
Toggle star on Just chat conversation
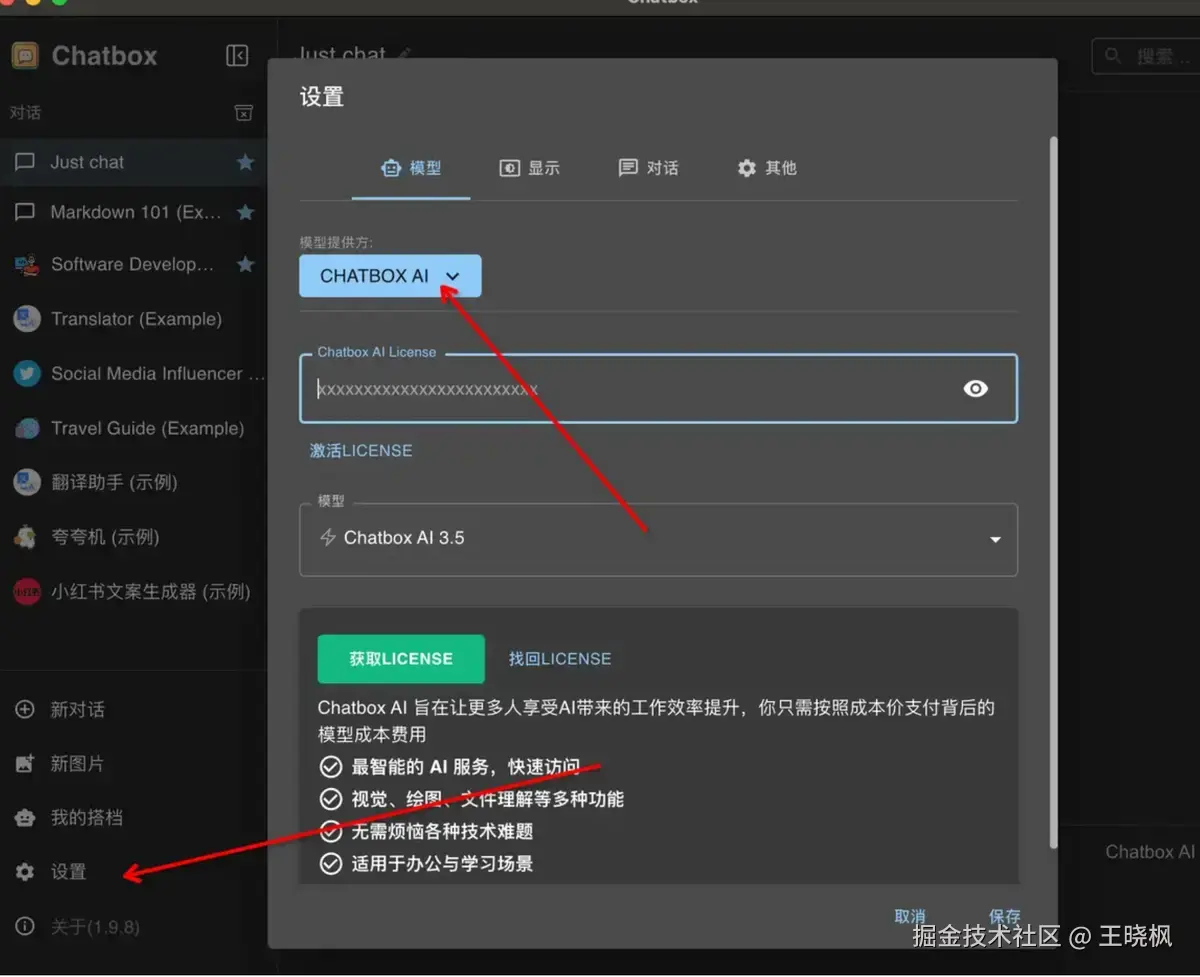(x=245, y=162)
